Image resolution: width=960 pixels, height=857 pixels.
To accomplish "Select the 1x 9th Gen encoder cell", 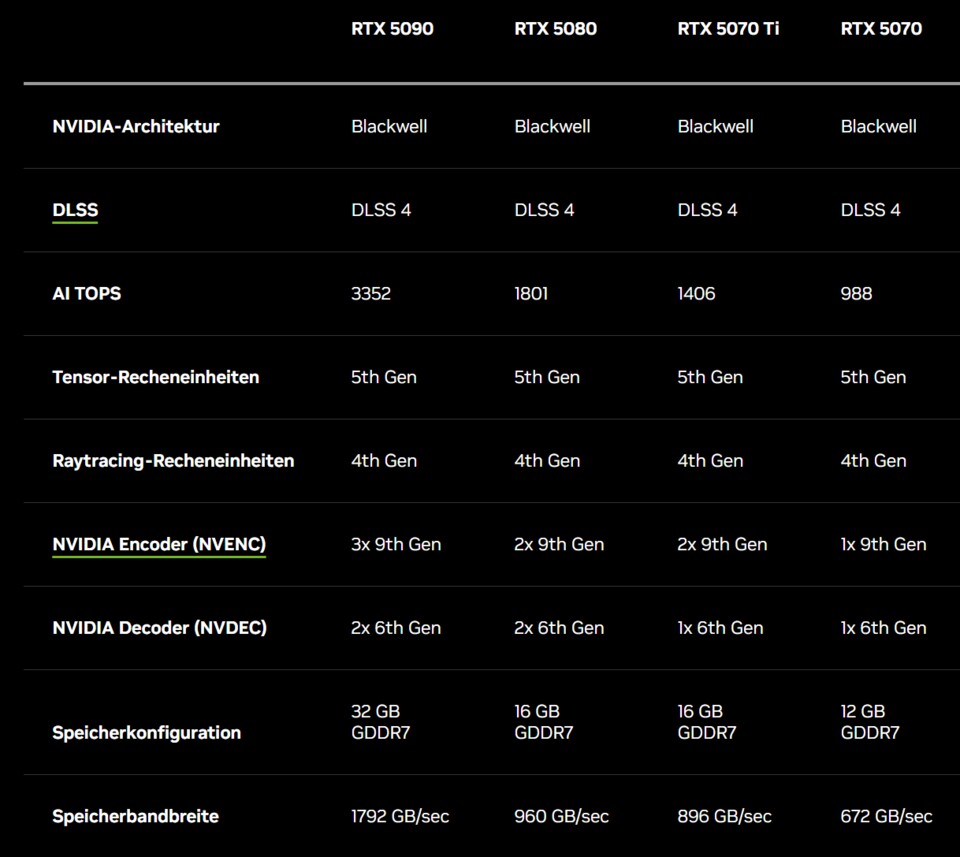I will click(x=885, y=544).
